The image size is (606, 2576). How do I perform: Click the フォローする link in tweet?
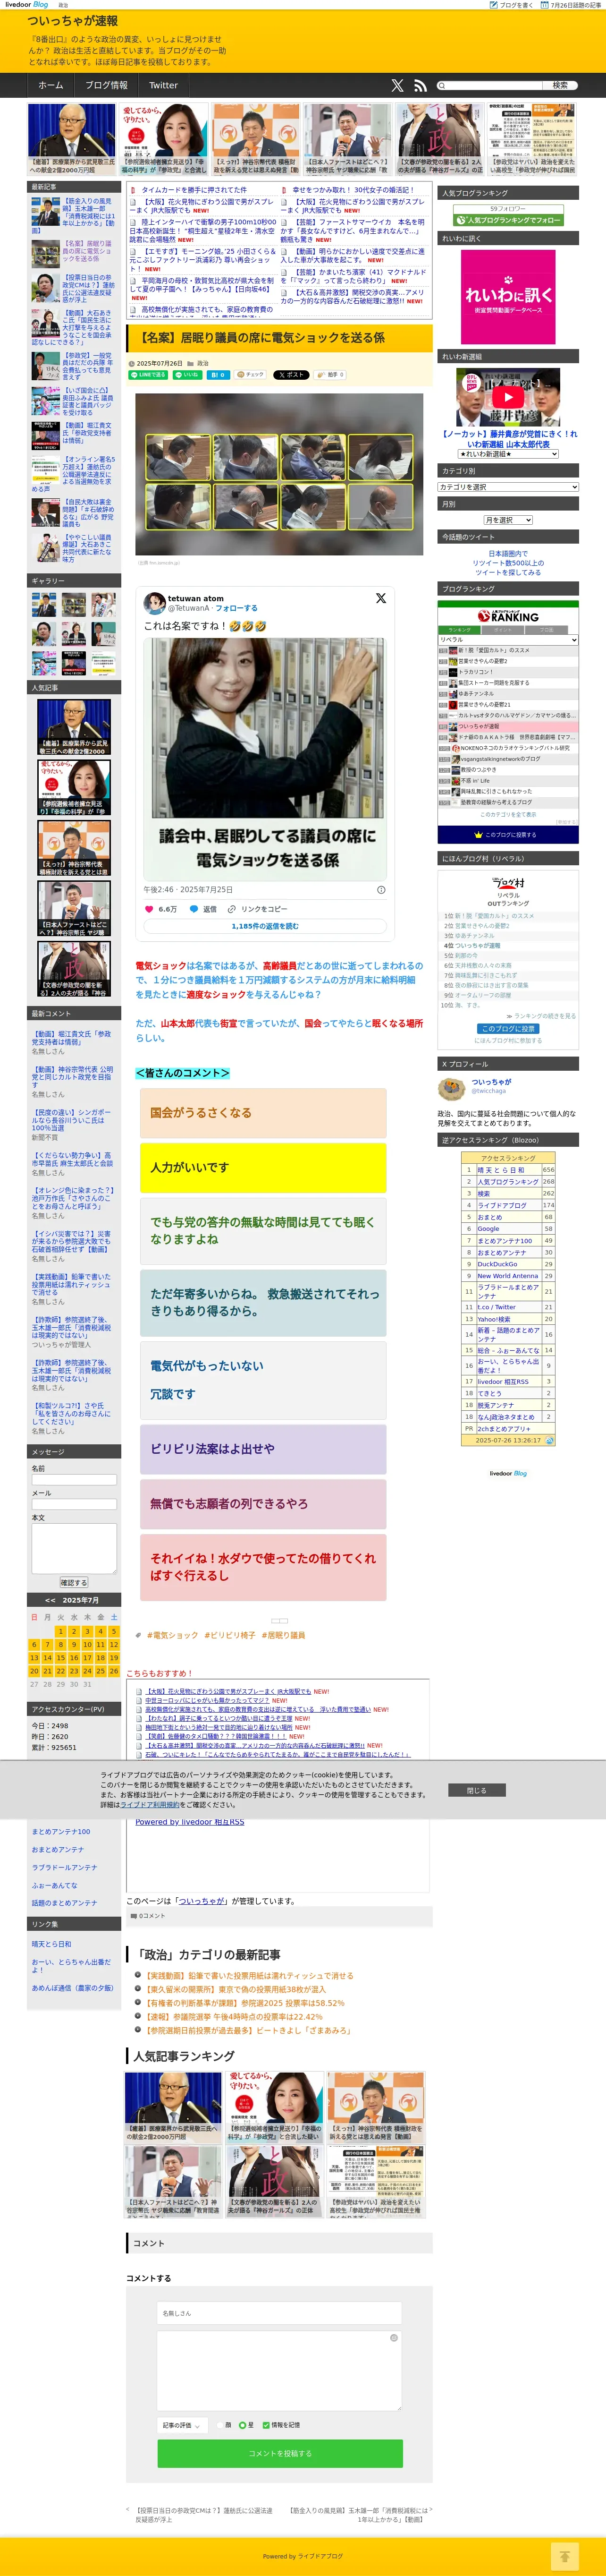pos(236,607)
